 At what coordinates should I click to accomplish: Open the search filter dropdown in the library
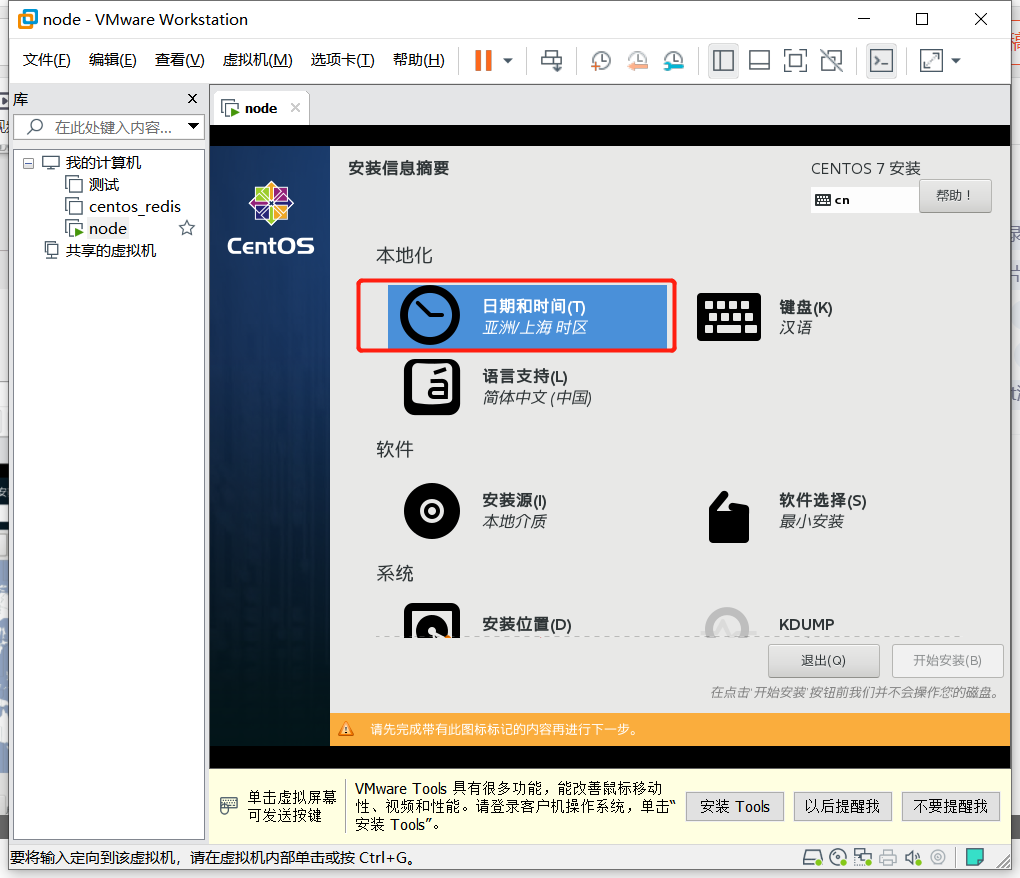pyautogui.click(x=194, y=126)
